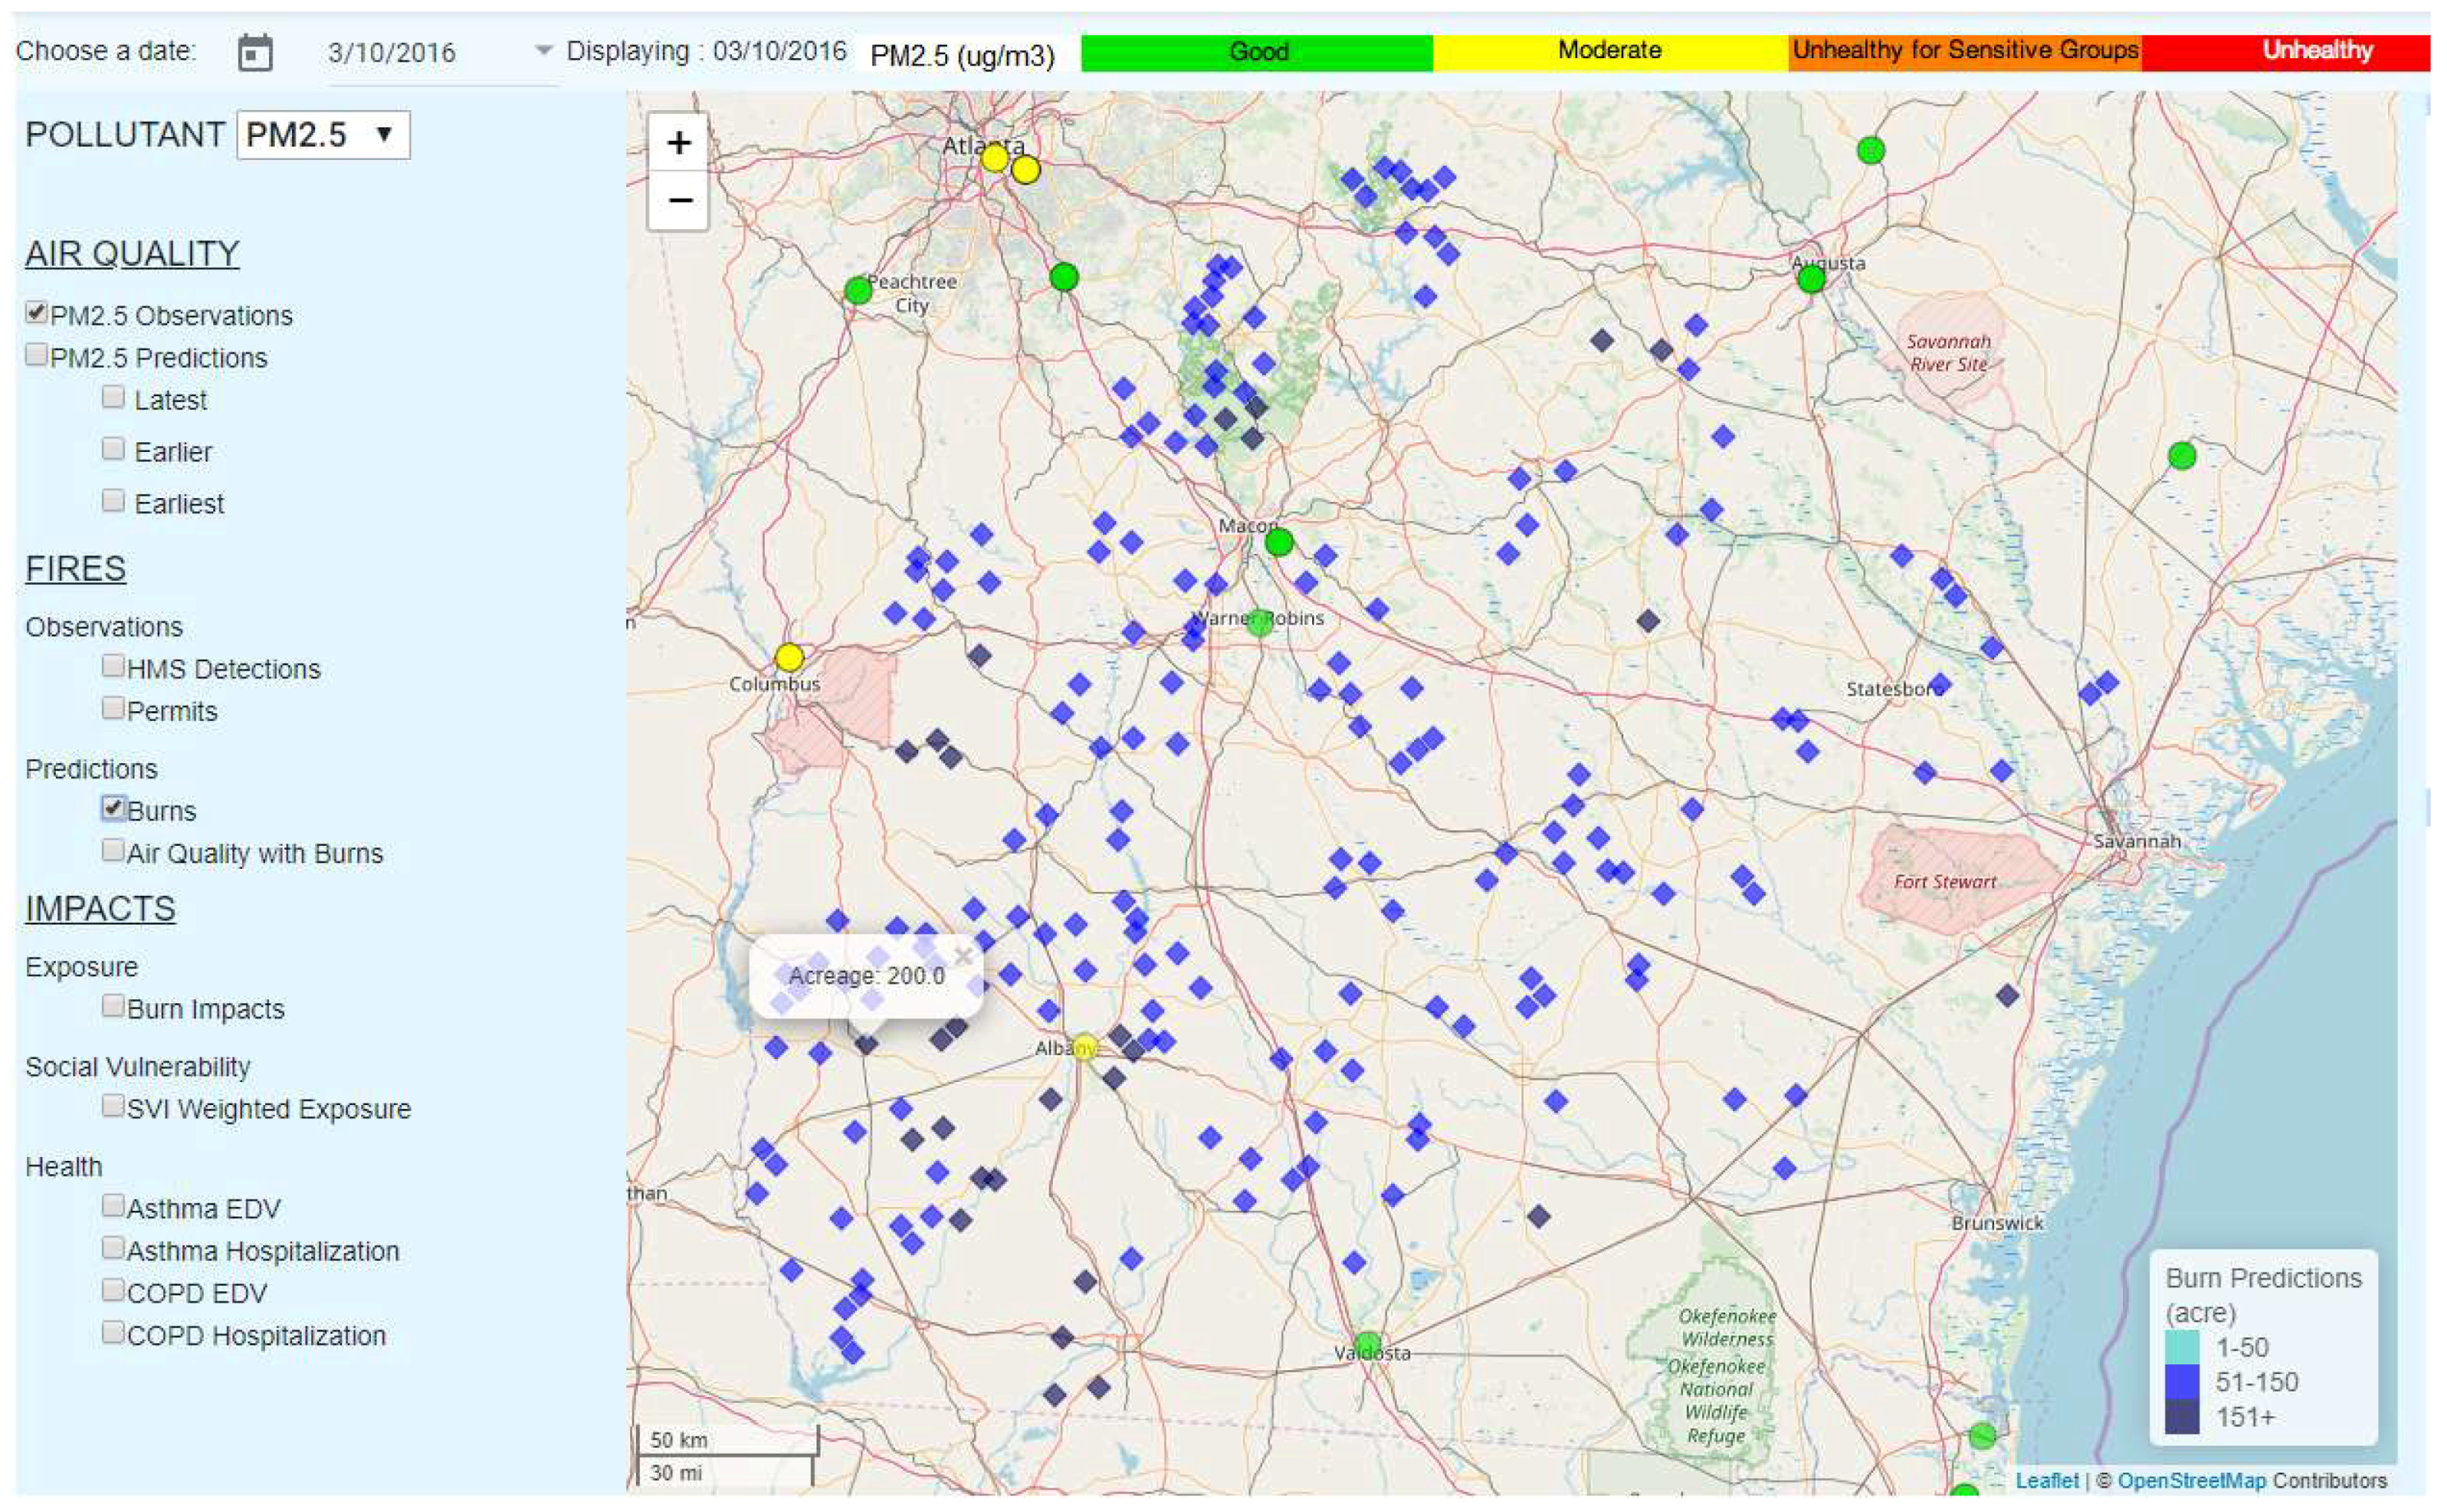2447x1512 pixels.
Task: Open the PM2.5 pollutant dropdown
Action: pyautogui.click(x=323, y=135)
